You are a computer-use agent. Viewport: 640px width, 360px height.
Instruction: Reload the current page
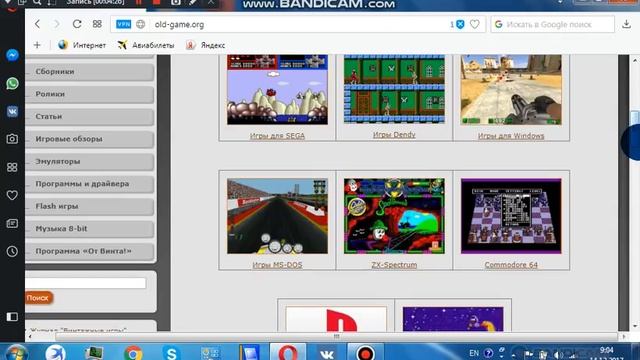coord(77,24)
